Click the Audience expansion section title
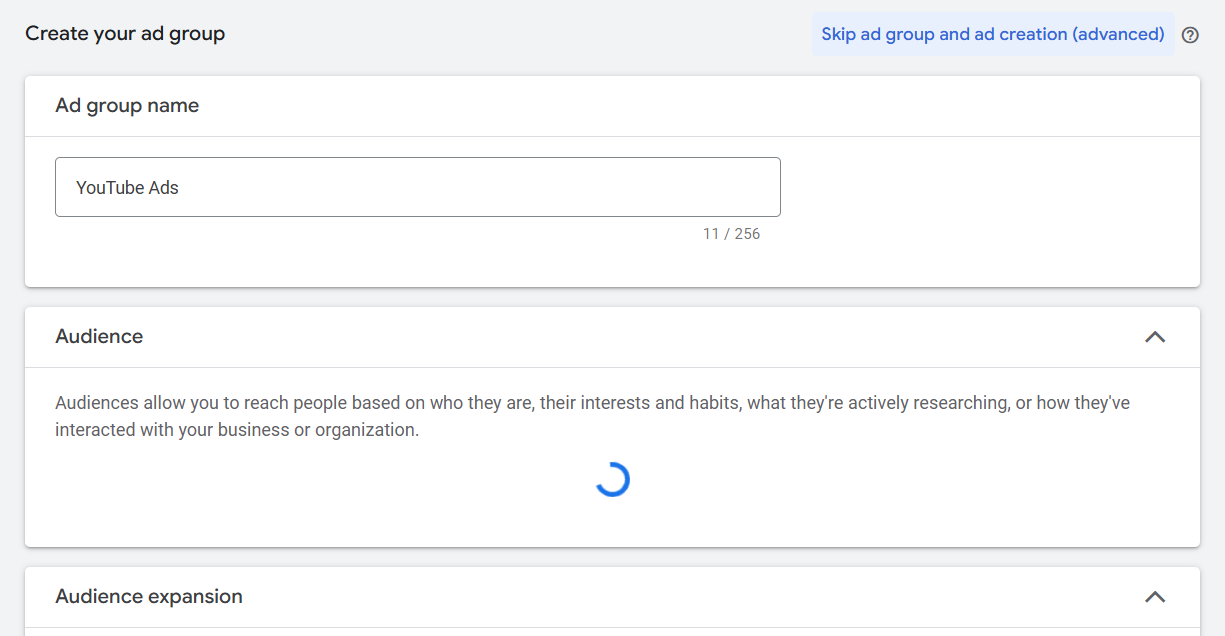This screenshot has height=636, width=1225. [x=149, y=597]
